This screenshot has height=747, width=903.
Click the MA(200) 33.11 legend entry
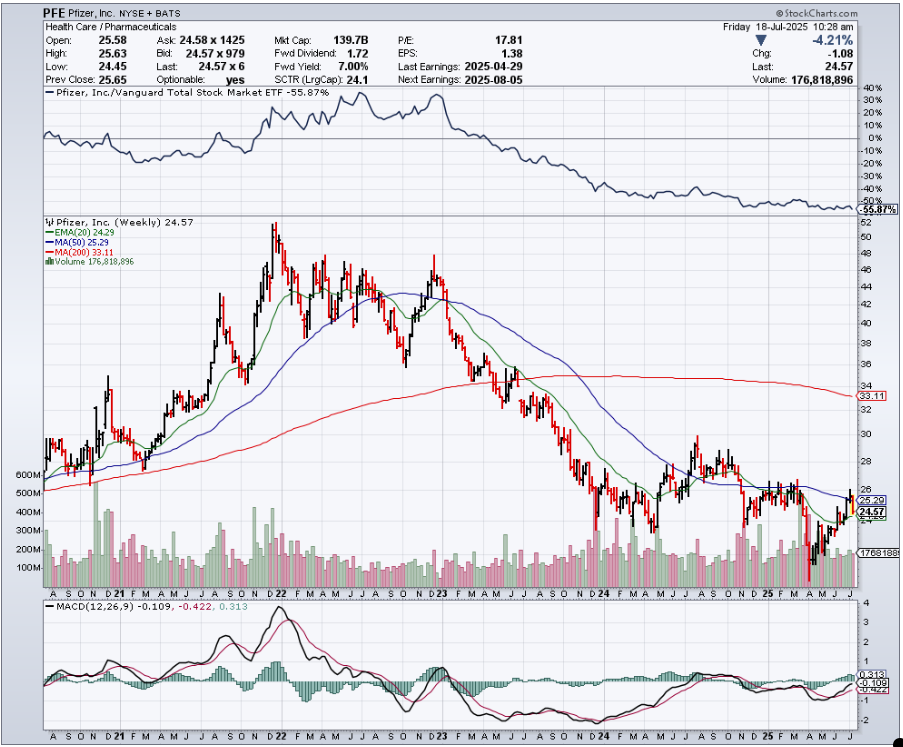[79, 252]
